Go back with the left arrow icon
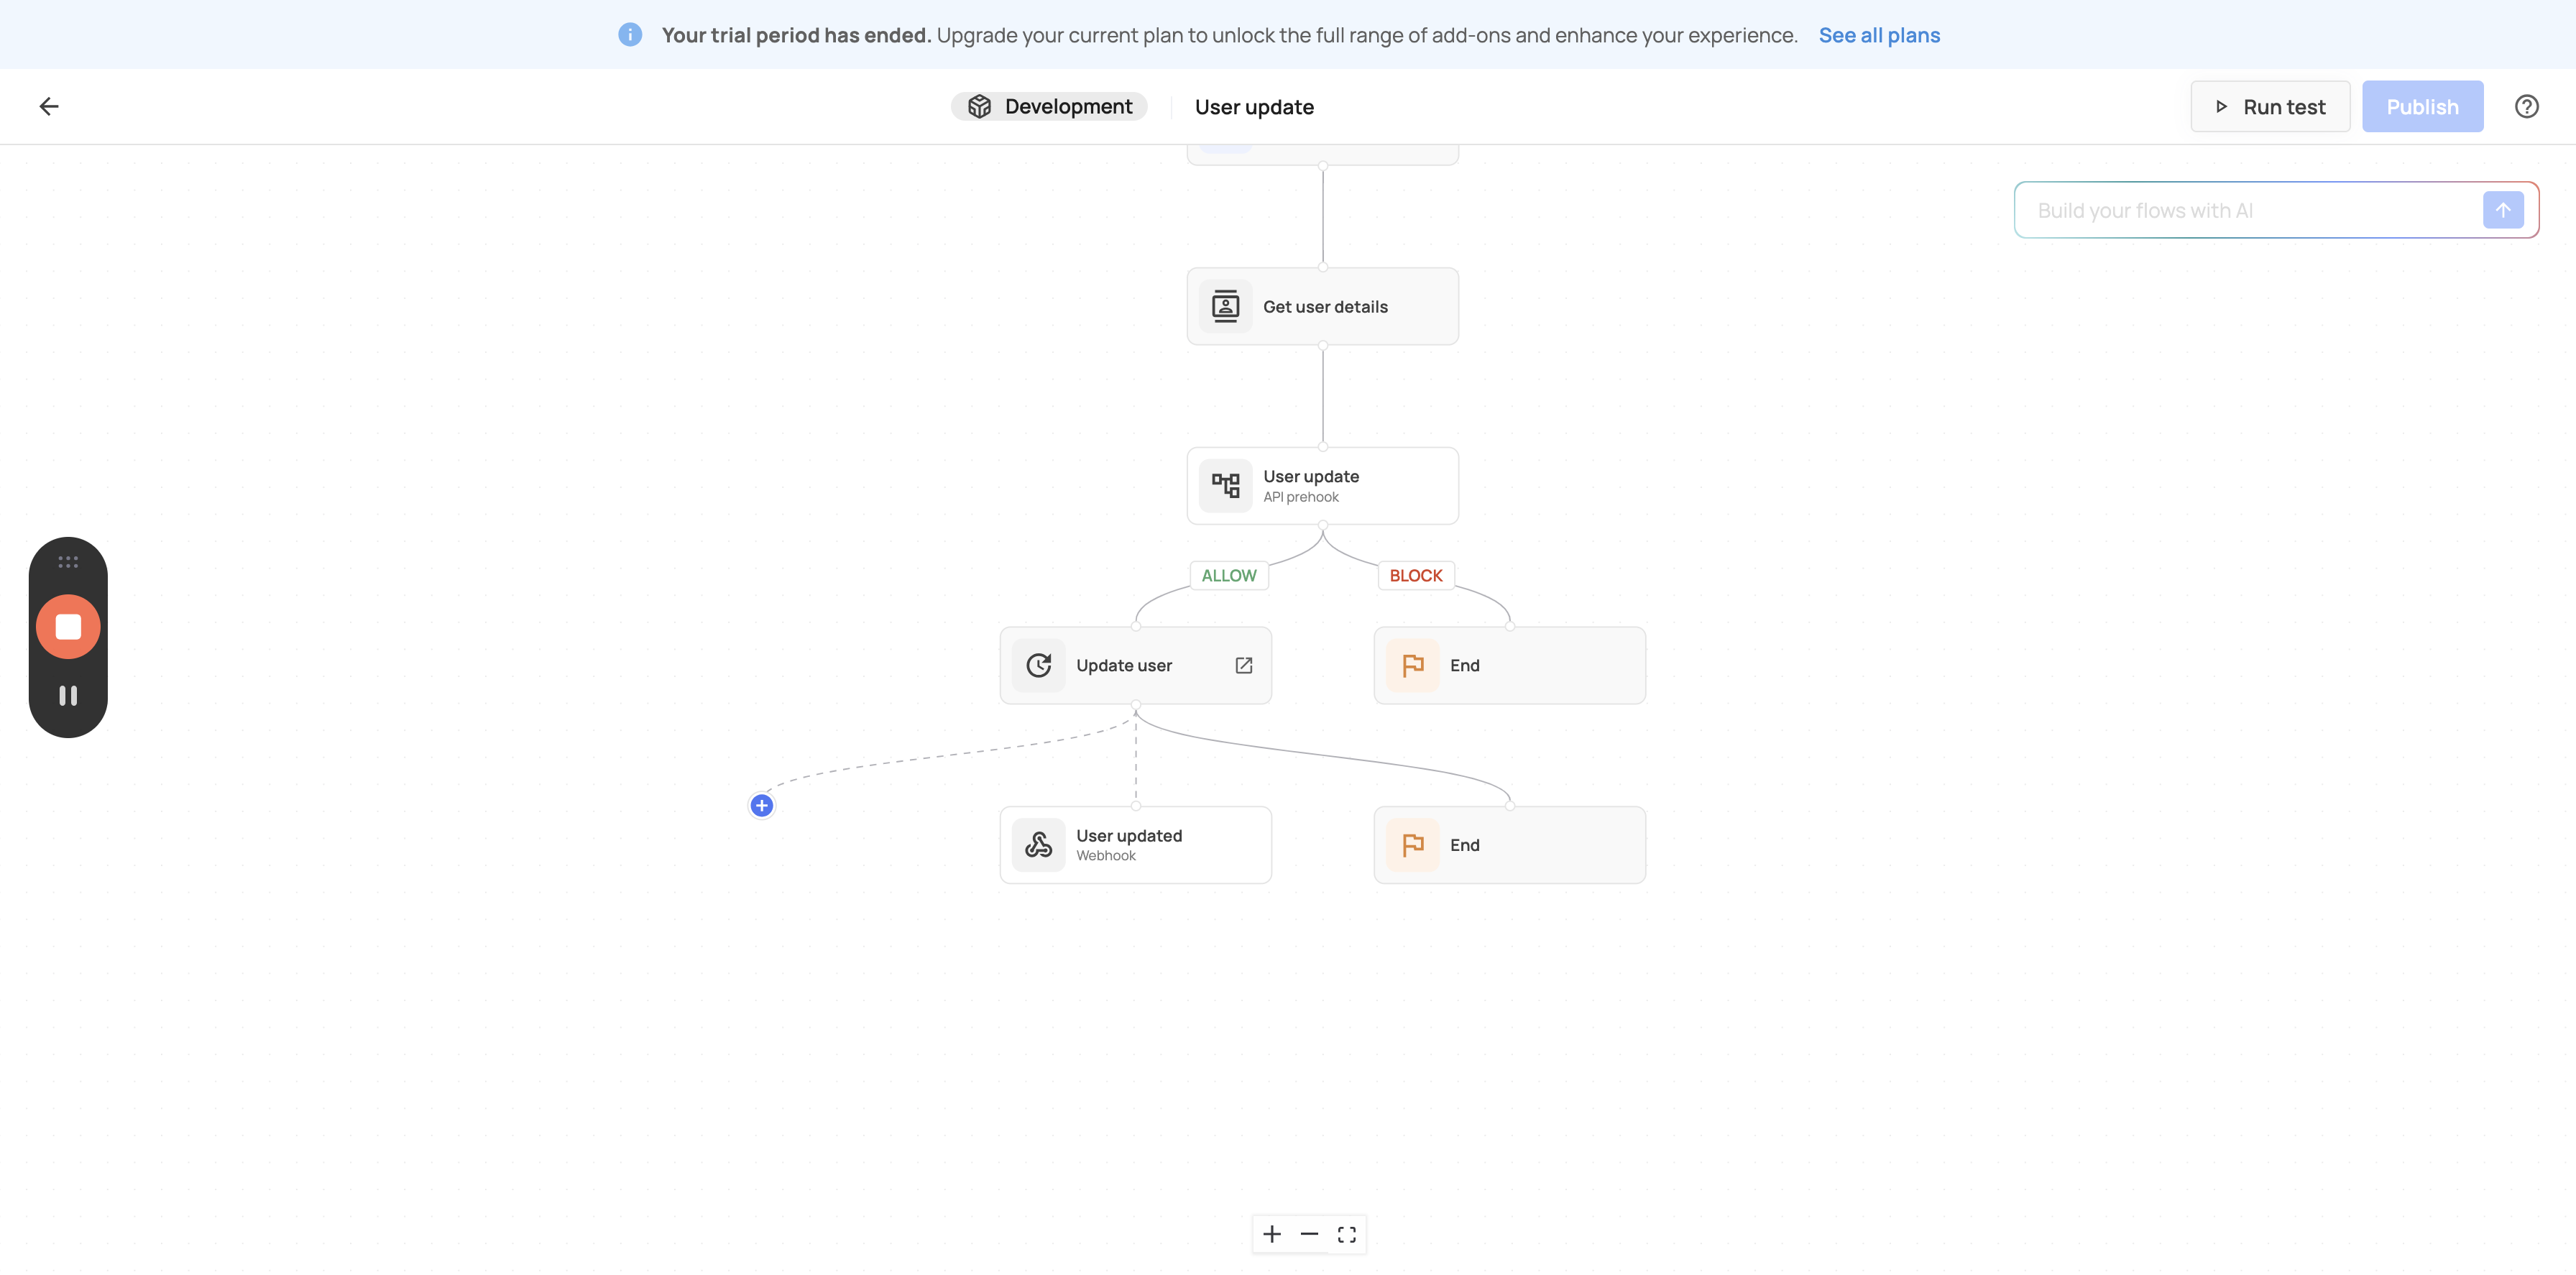Screen dimensions: 2576x1275 49,106
